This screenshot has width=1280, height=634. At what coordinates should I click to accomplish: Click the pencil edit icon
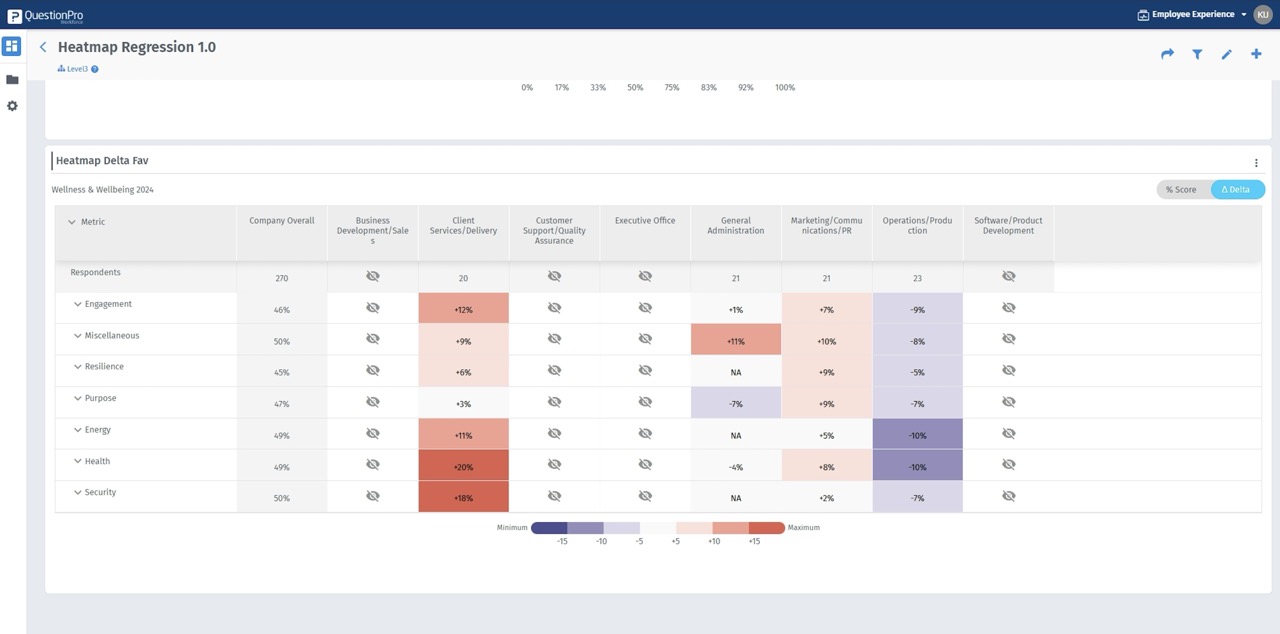(x=1227, y=54)
